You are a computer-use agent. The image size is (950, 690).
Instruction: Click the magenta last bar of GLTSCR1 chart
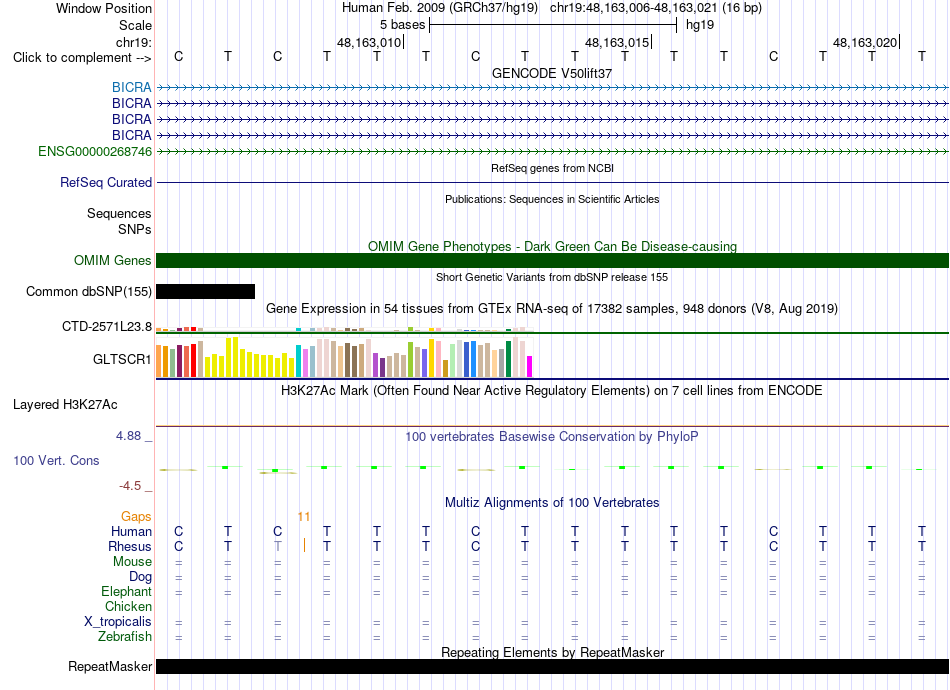530,367
